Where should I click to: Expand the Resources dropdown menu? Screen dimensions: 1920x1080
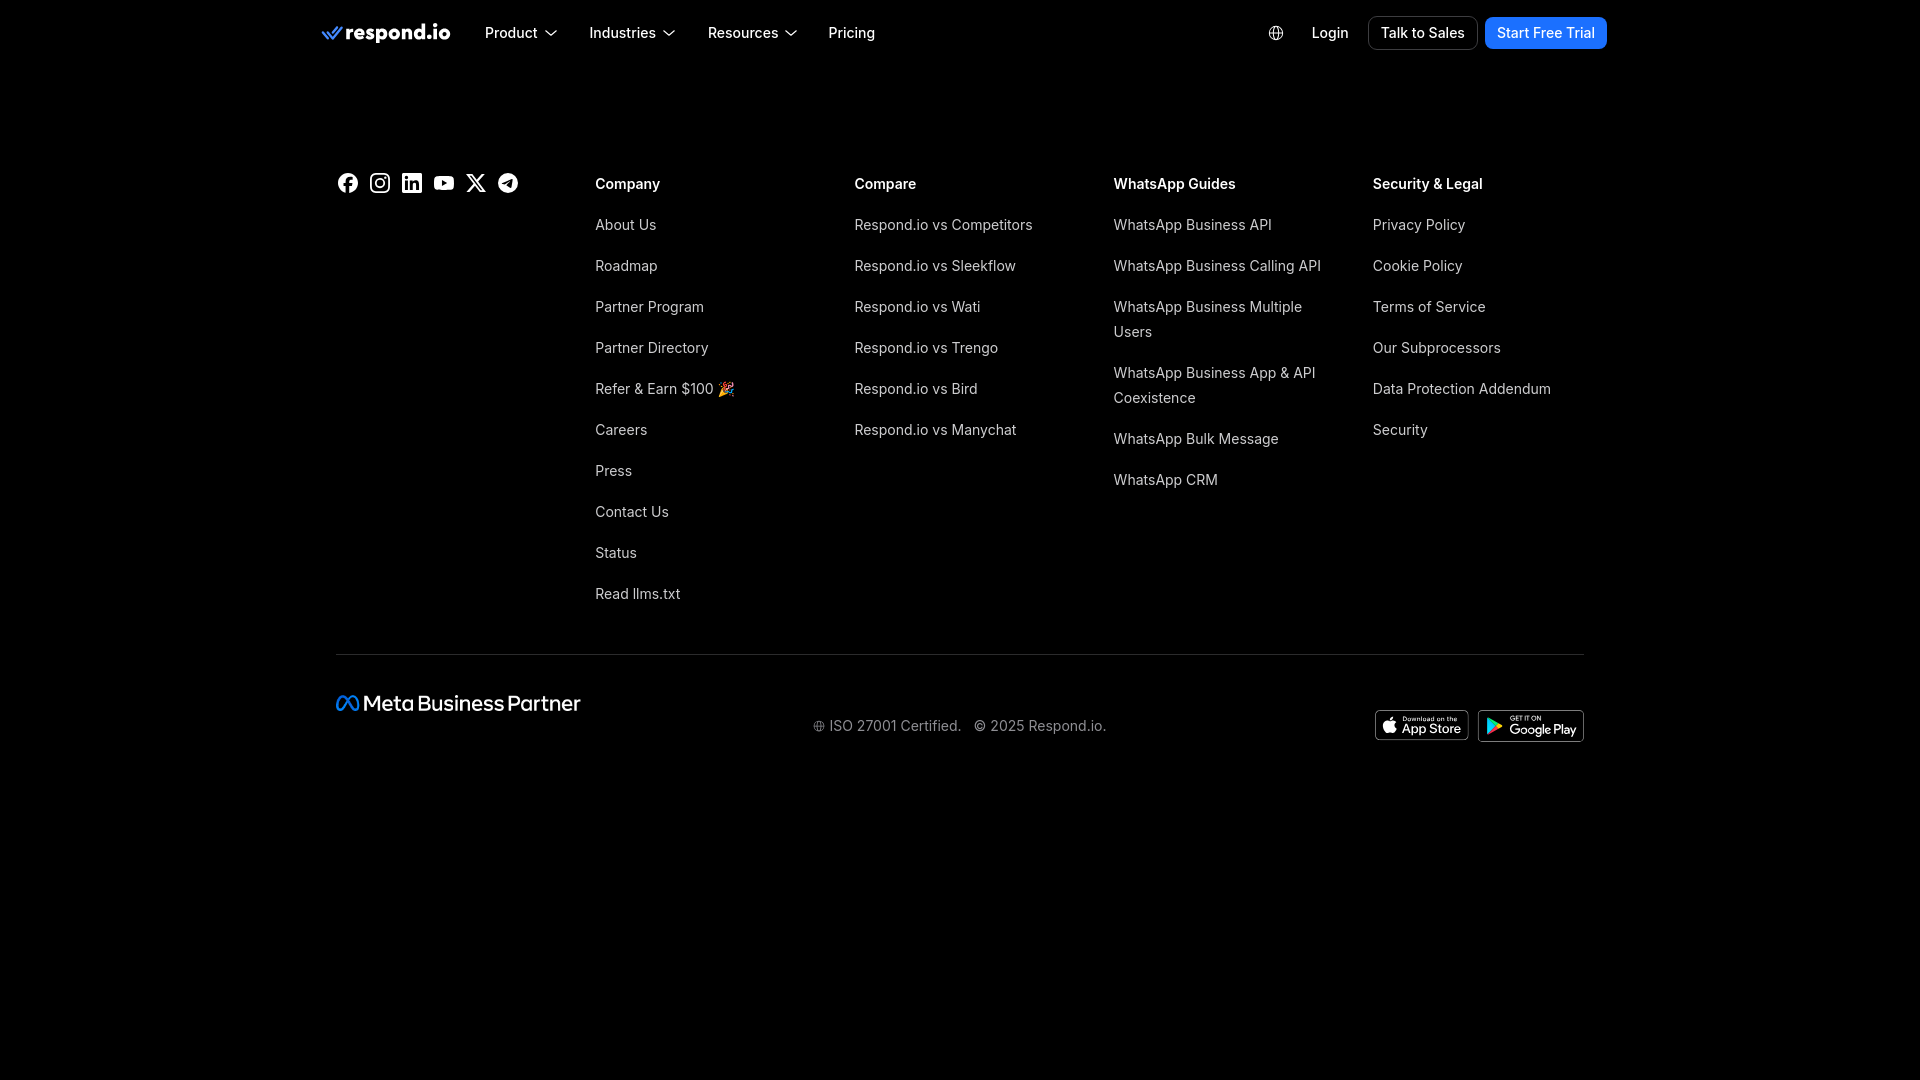[x=752, y=33]
